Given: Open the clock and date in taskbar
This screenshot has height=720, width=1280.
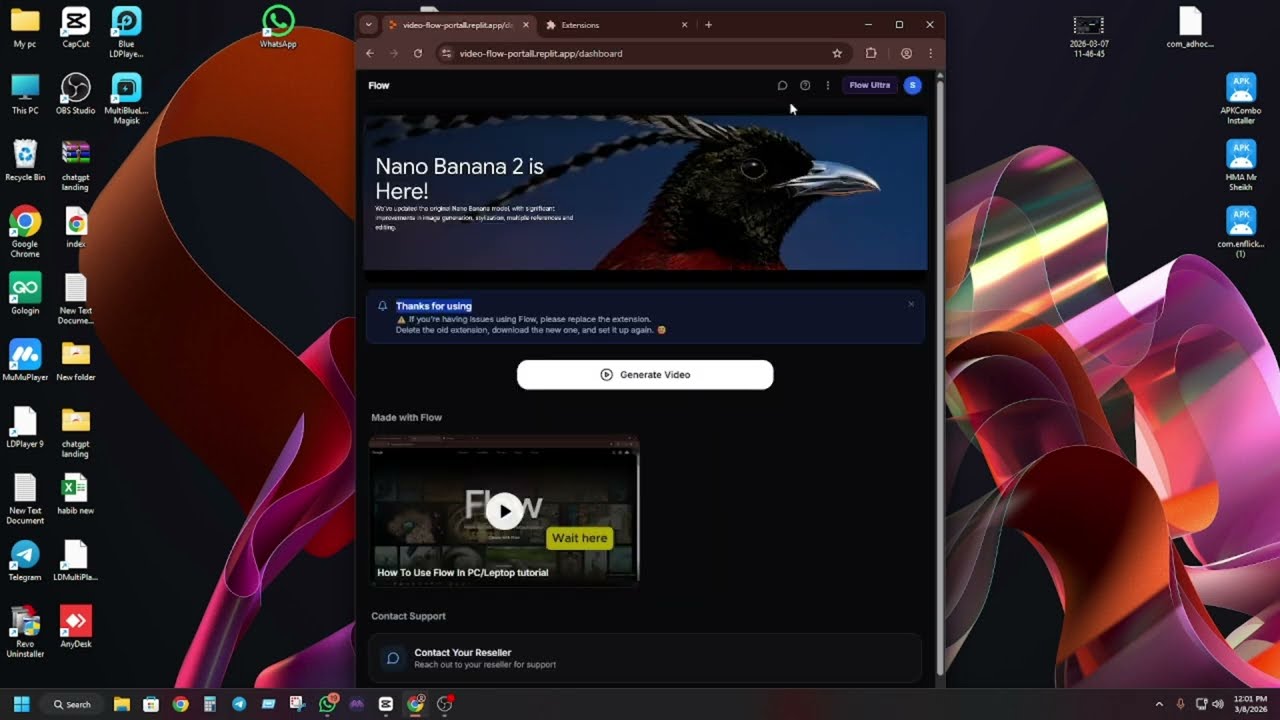Looking at the screenshot, I should tap(1250, 704).
